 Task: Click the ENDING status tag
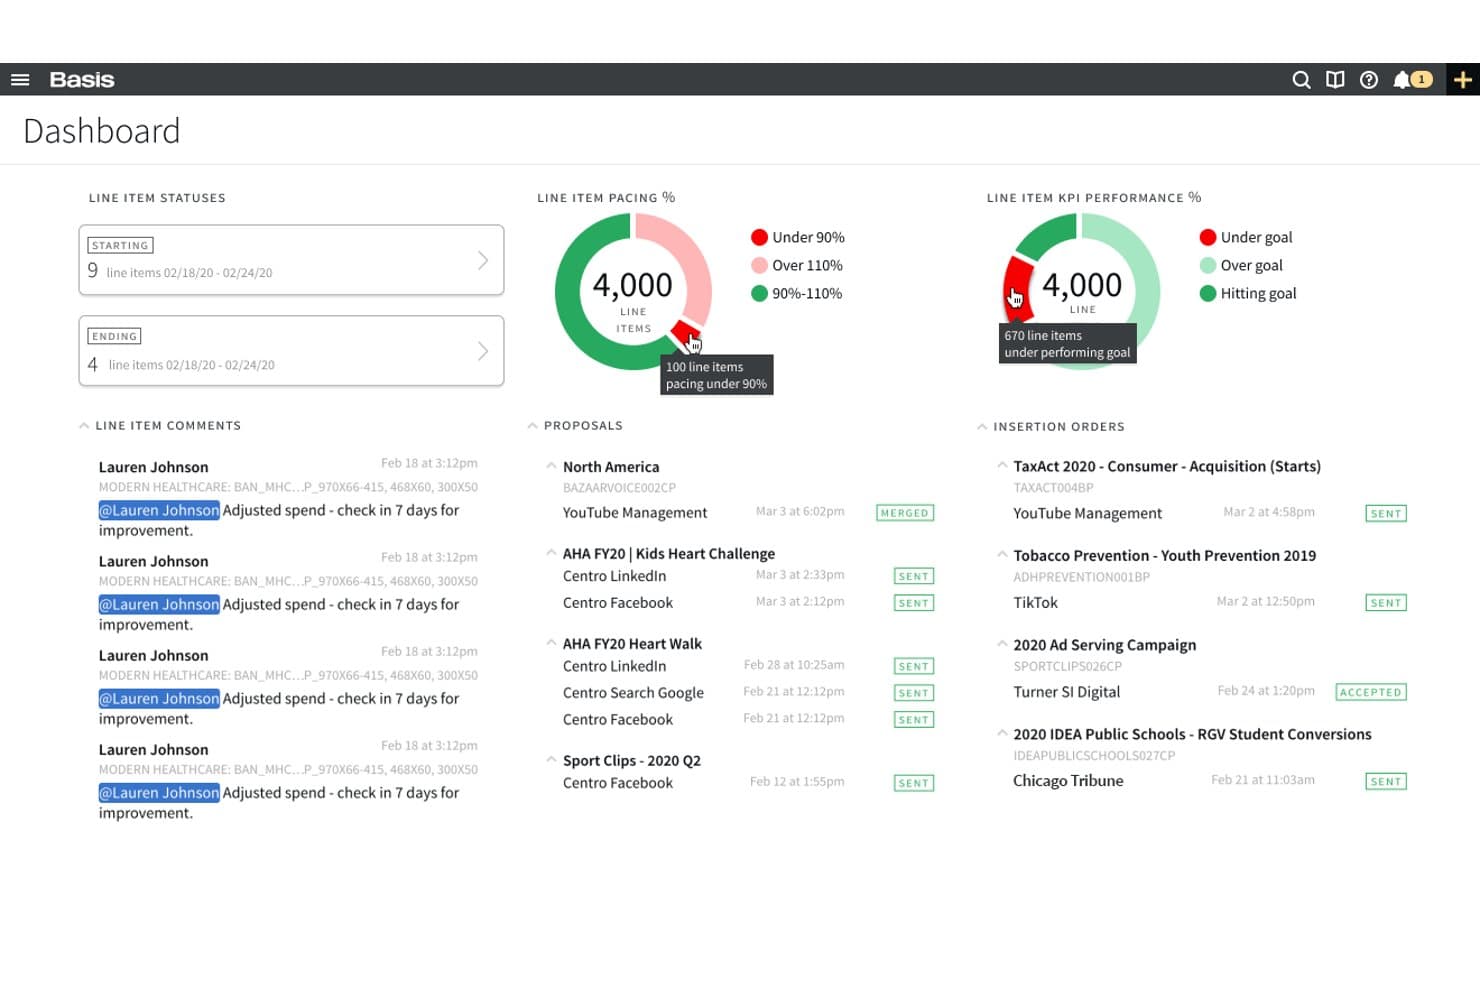point(114,336)
